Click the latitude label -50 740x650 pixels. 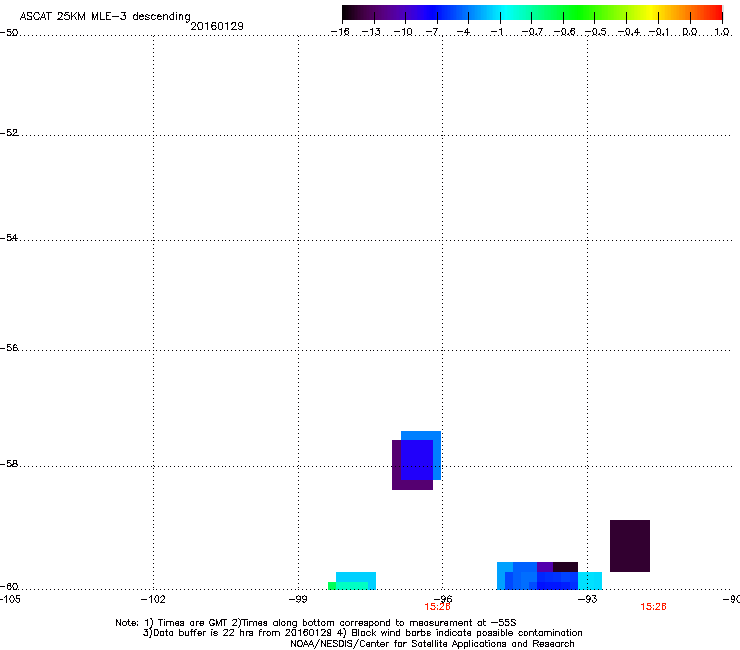tap(9, 33)
